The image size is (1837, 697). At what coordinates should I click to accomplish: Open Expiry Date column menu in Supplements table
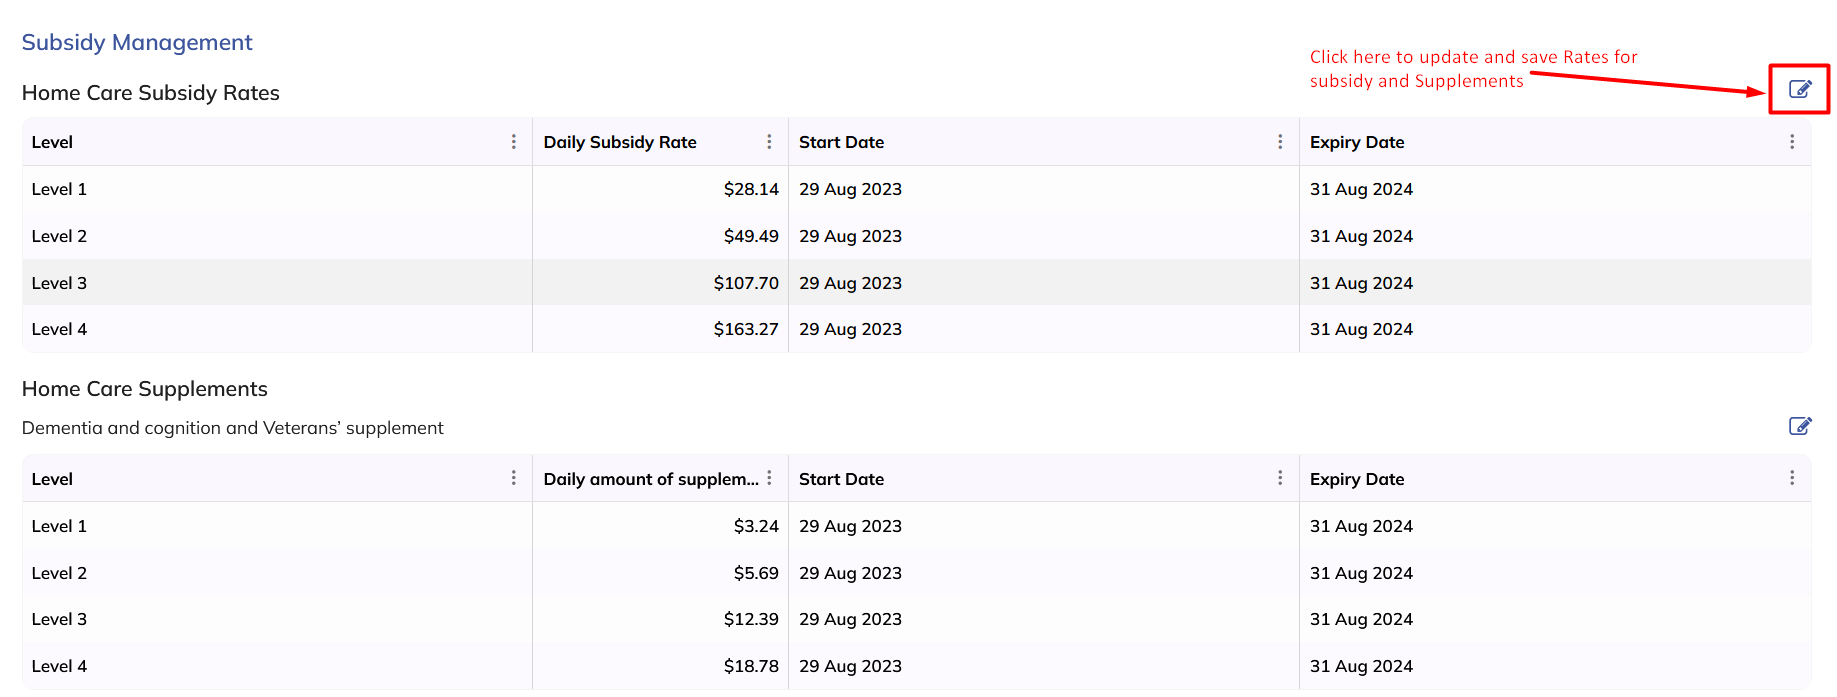(1791, 478)
